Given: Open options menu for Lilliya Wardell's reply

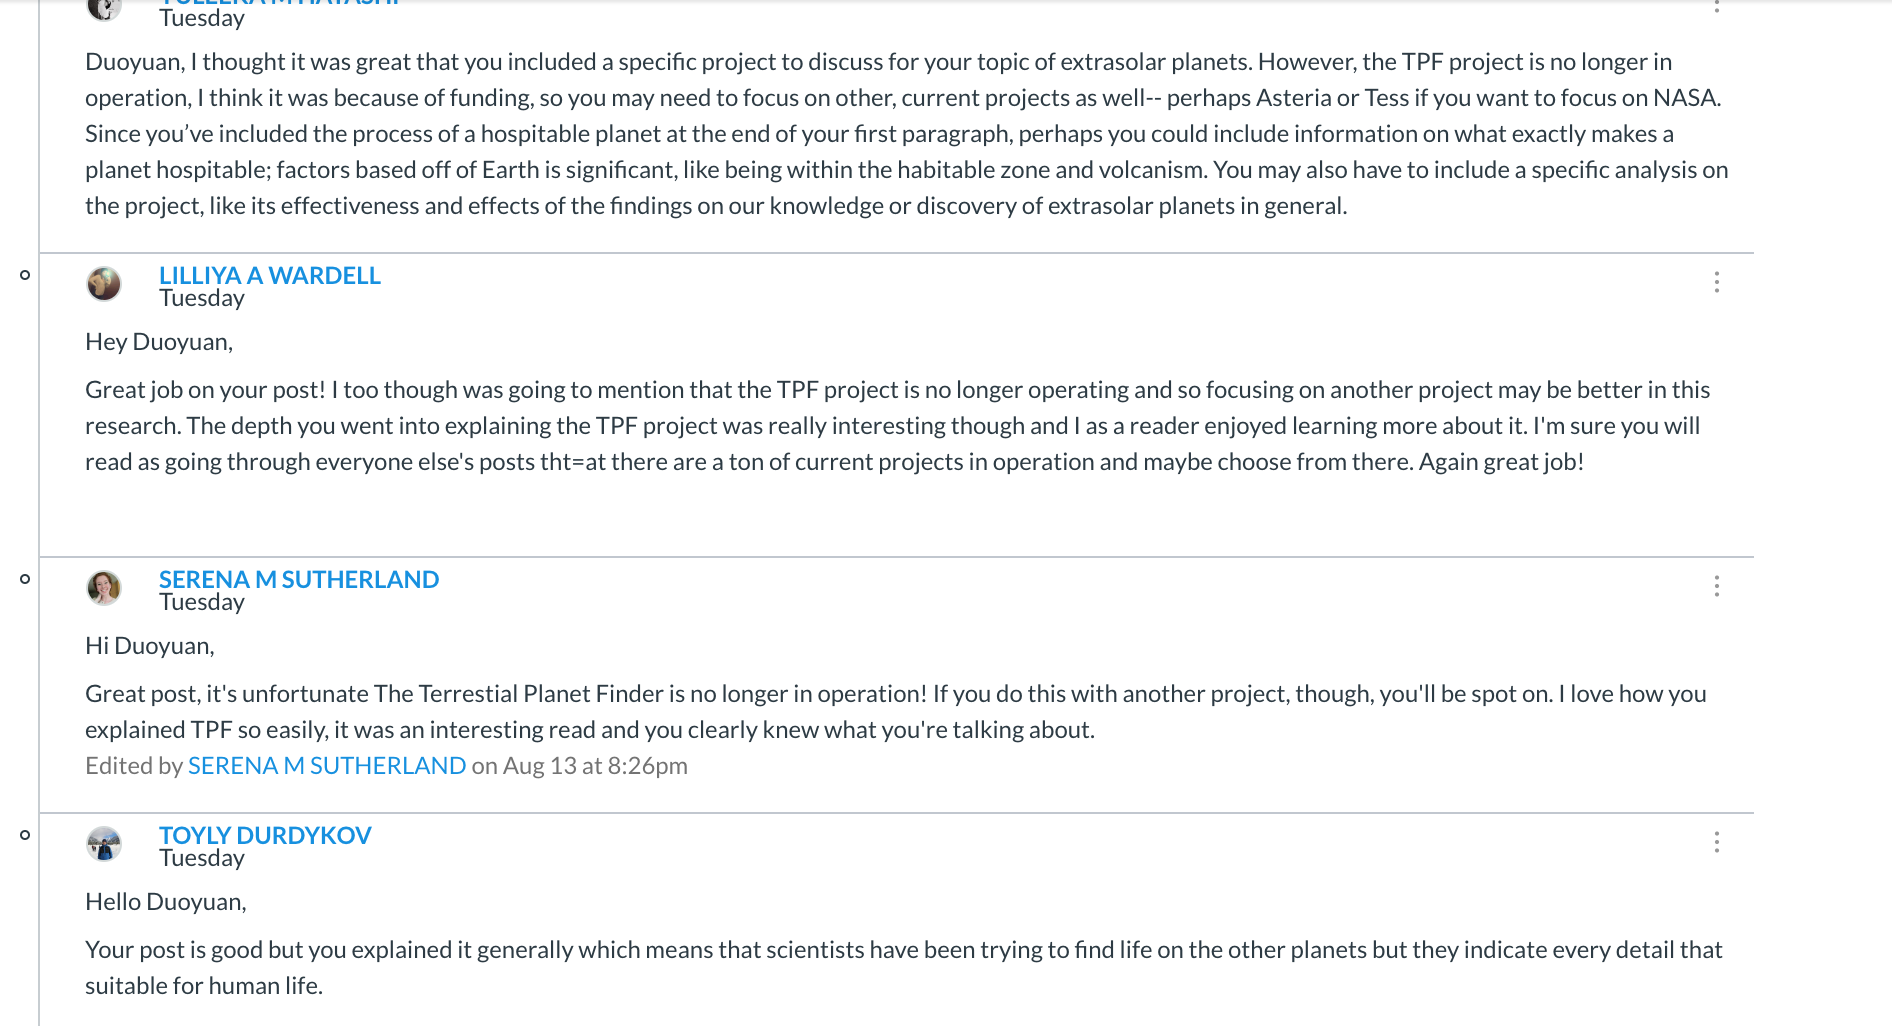Looking at the screenshot, I should (x=1716, y=282).
